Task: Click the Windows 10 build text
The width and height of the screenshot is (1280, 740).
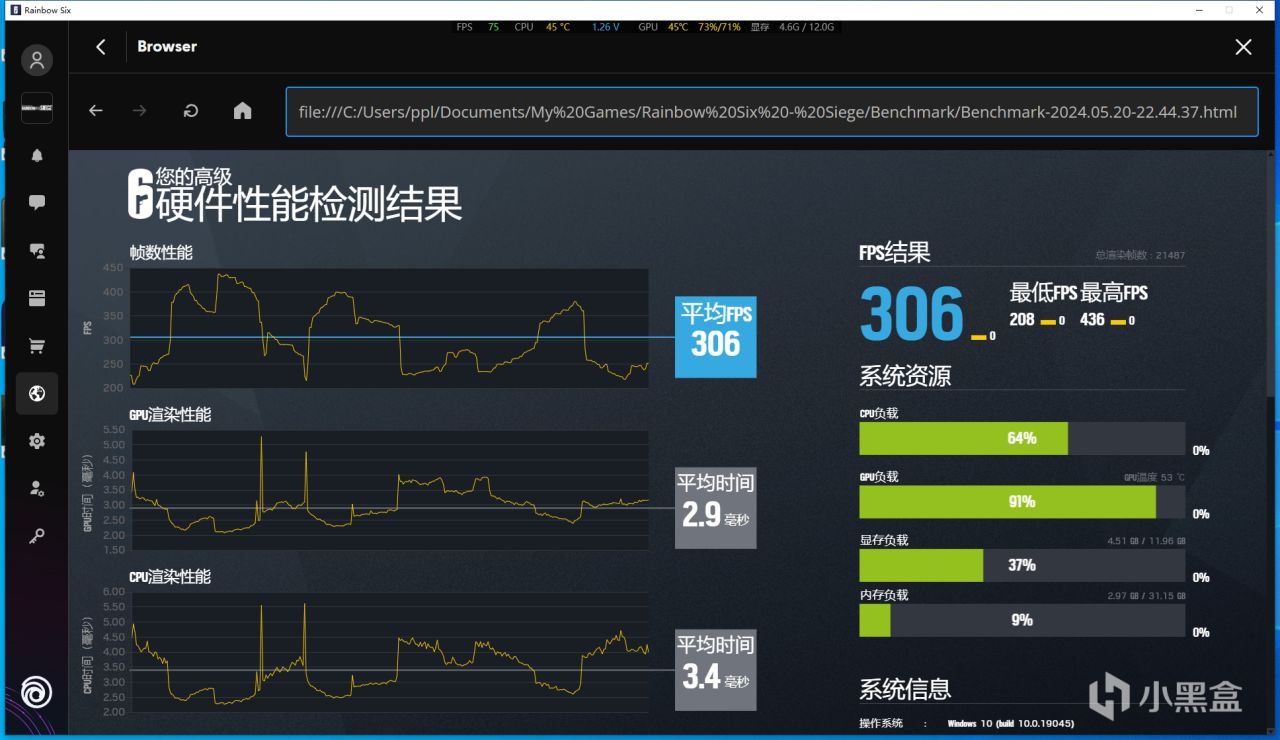Action: (1009, 723)
